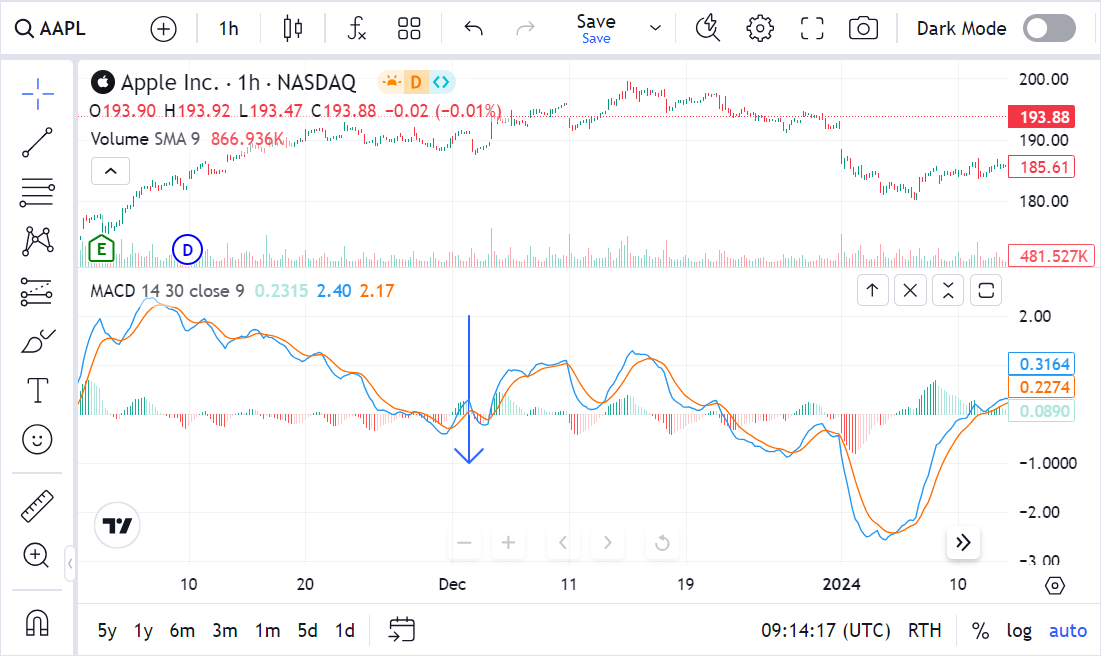The image size is (1101, 656).
Task: Toggle auto scale for chart
Action: [1067, 630]
